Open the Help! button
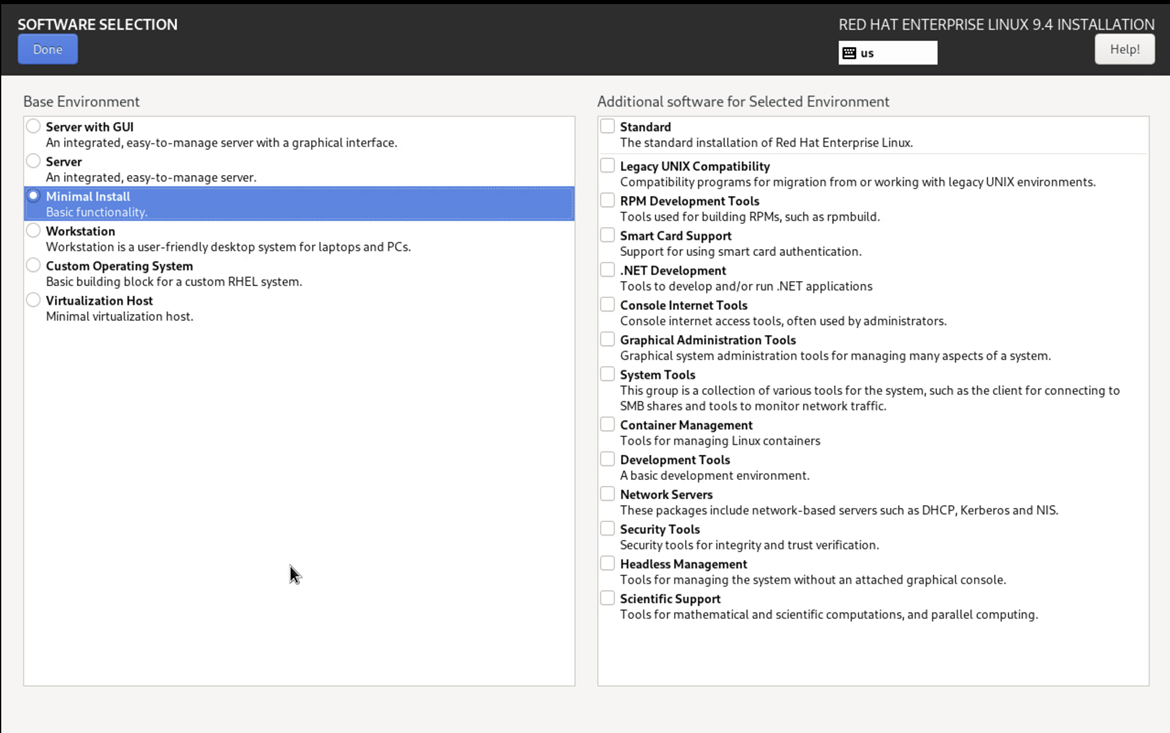The image size is (1170, 733). click(x=1124, y=49)
